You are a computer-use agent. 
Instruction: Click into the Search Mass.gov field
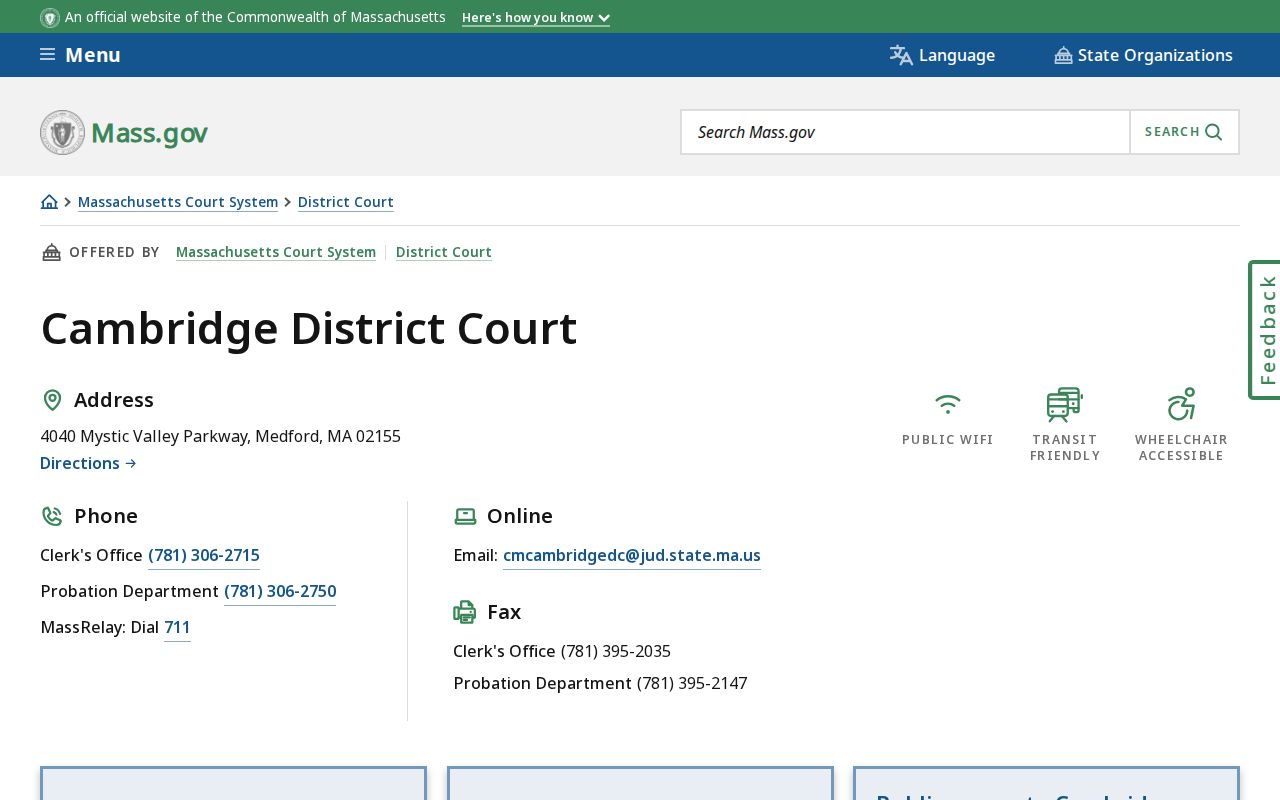tap(905, 132)
